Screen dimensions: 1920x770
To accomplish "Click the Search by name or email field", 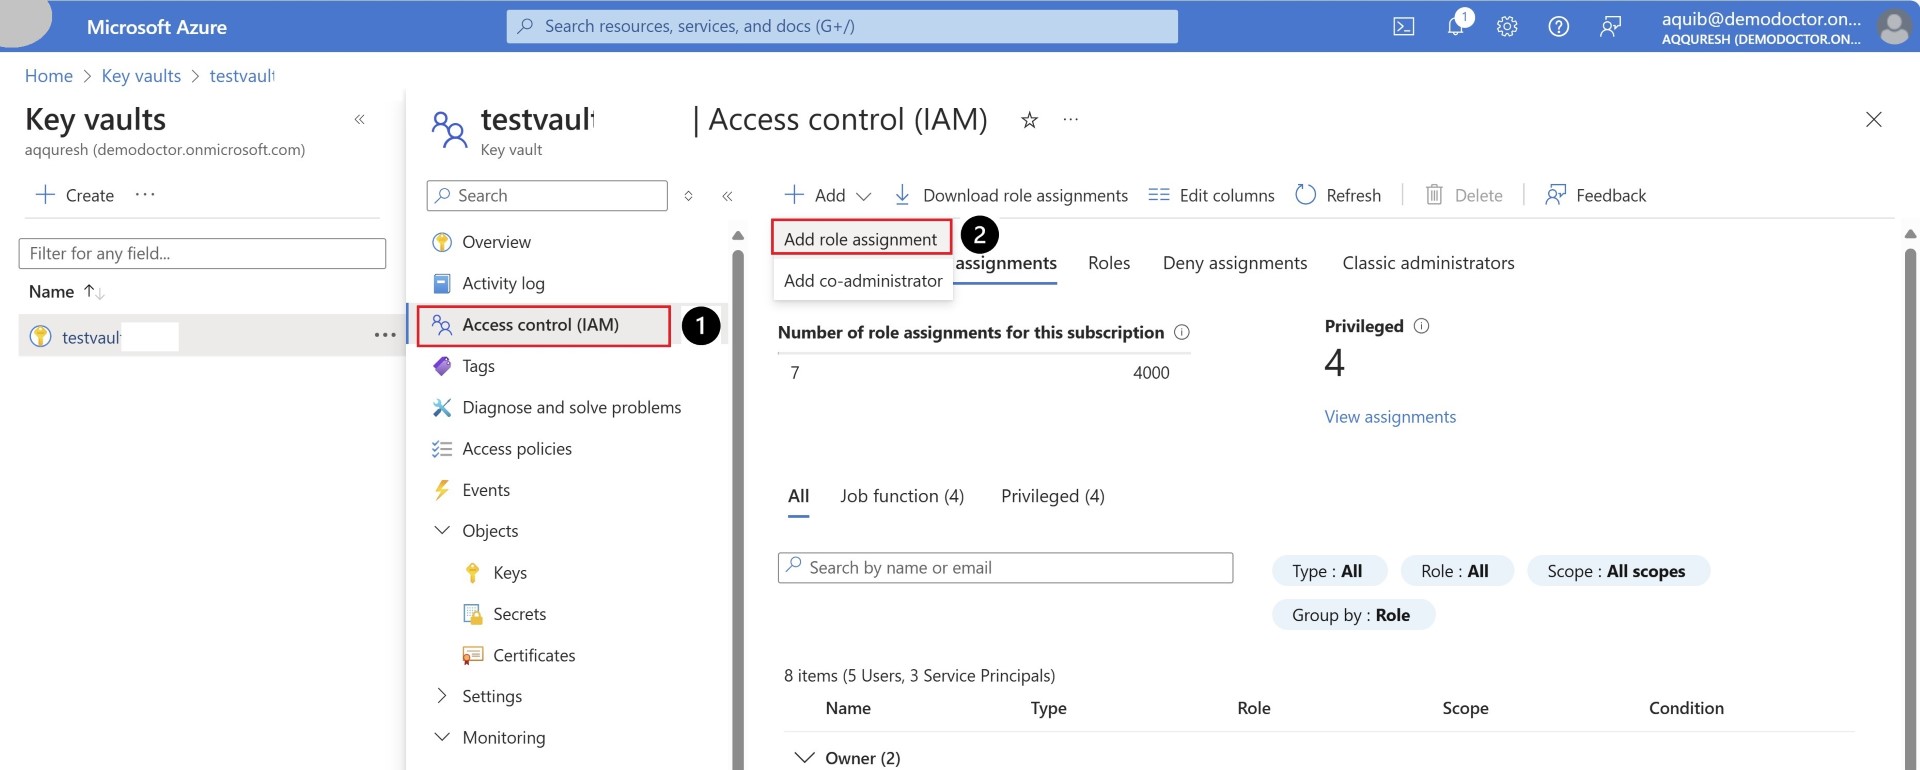I will [1005, 568].
